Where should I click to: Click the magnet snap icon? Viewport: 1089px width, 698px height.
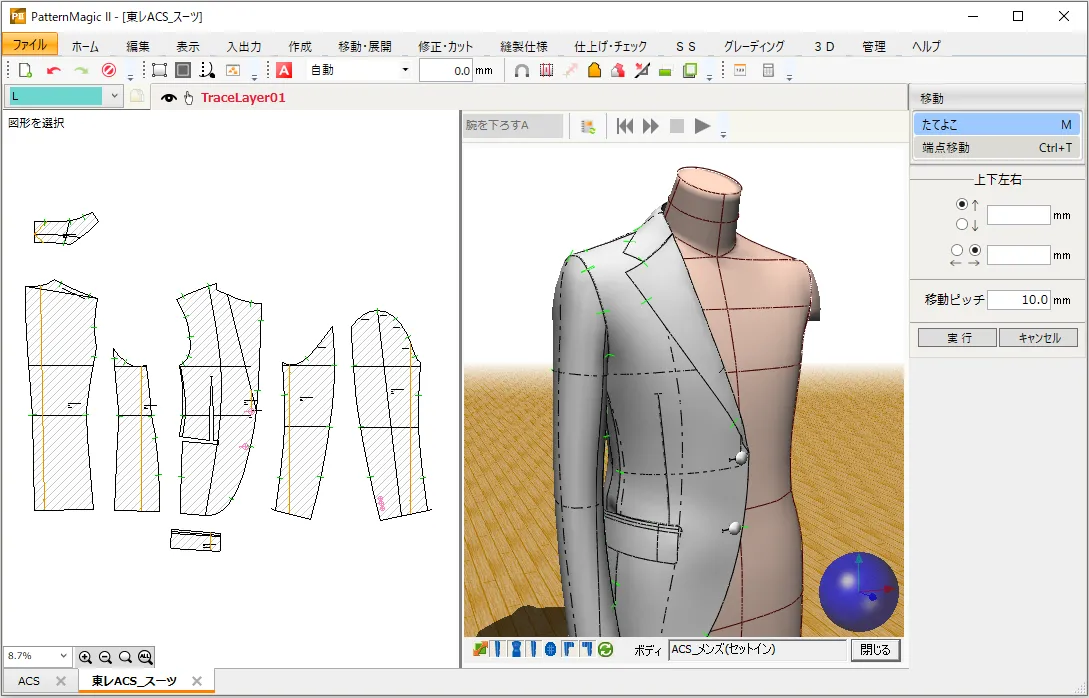[x=521, y=70]
